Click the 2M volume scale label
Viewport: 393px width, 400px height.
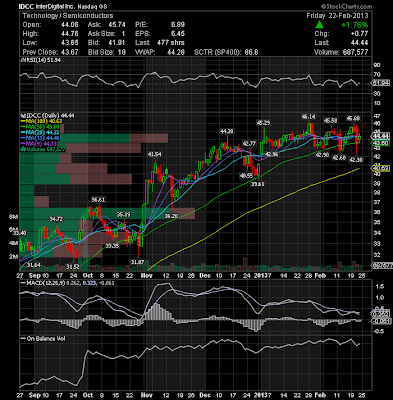(x=13, y=257)
